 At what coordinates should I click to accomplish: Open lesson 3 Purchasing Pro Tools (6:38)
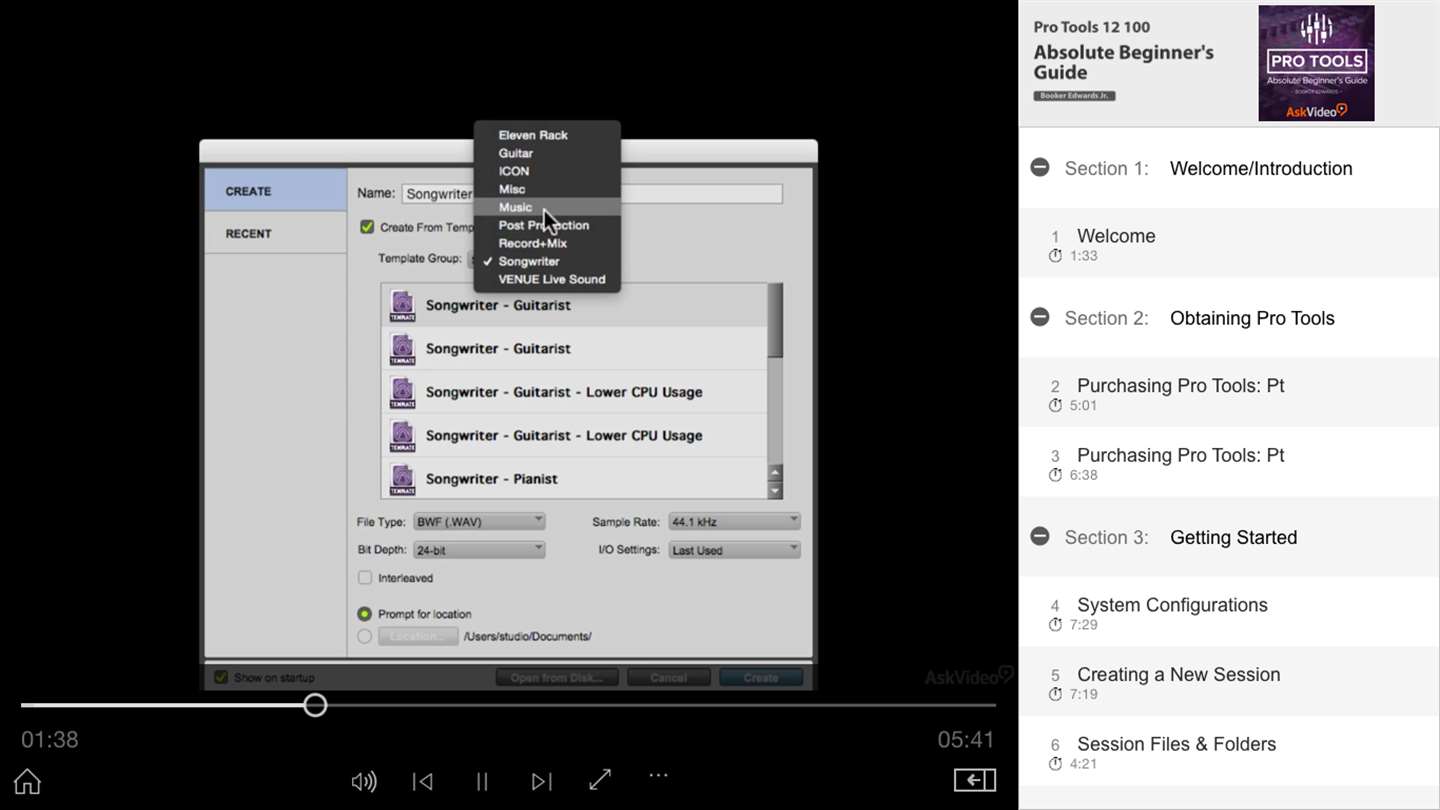tap(1229, 463)
